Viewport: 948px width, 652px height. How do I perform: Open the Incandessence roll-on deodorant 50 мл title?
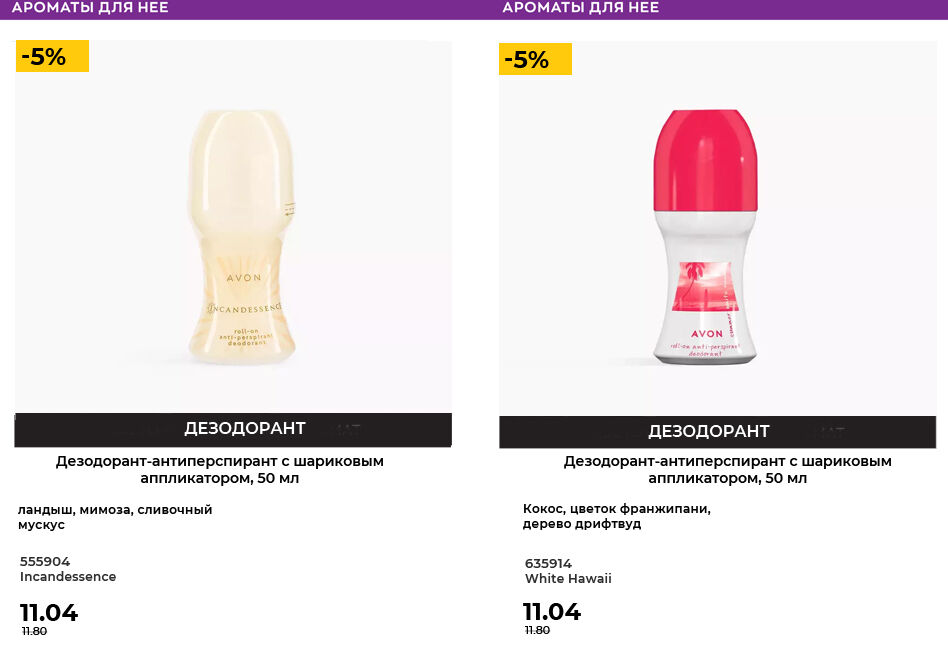click(219, 470)
